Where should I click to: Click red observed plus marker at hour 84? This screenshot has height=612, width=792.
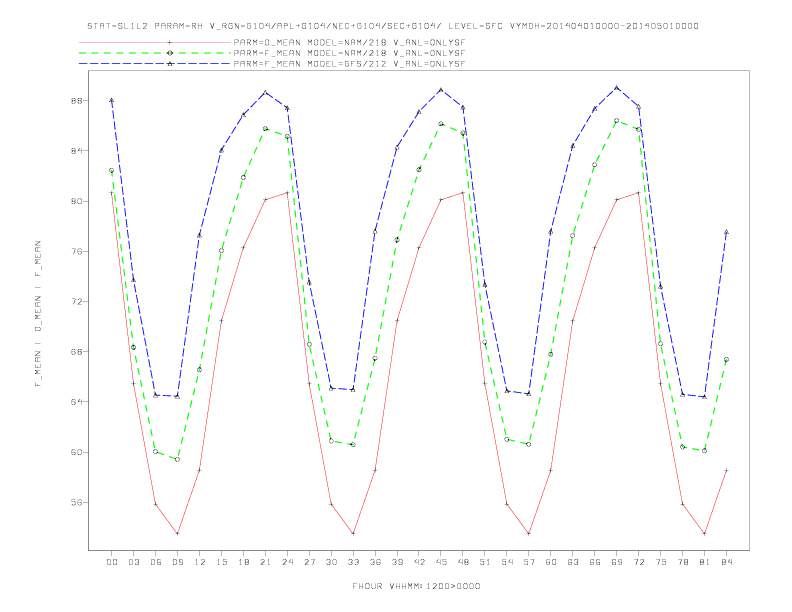pyautogui.click(x=726, y=470)
